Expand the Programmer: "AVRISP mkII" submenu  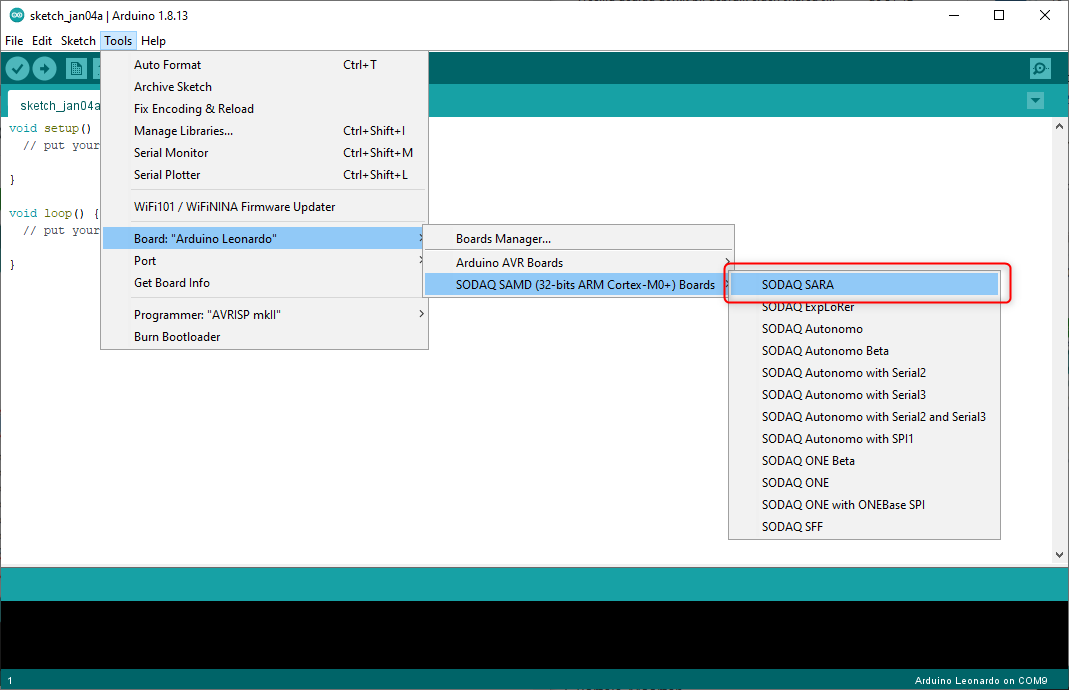[x=265, y=314]
